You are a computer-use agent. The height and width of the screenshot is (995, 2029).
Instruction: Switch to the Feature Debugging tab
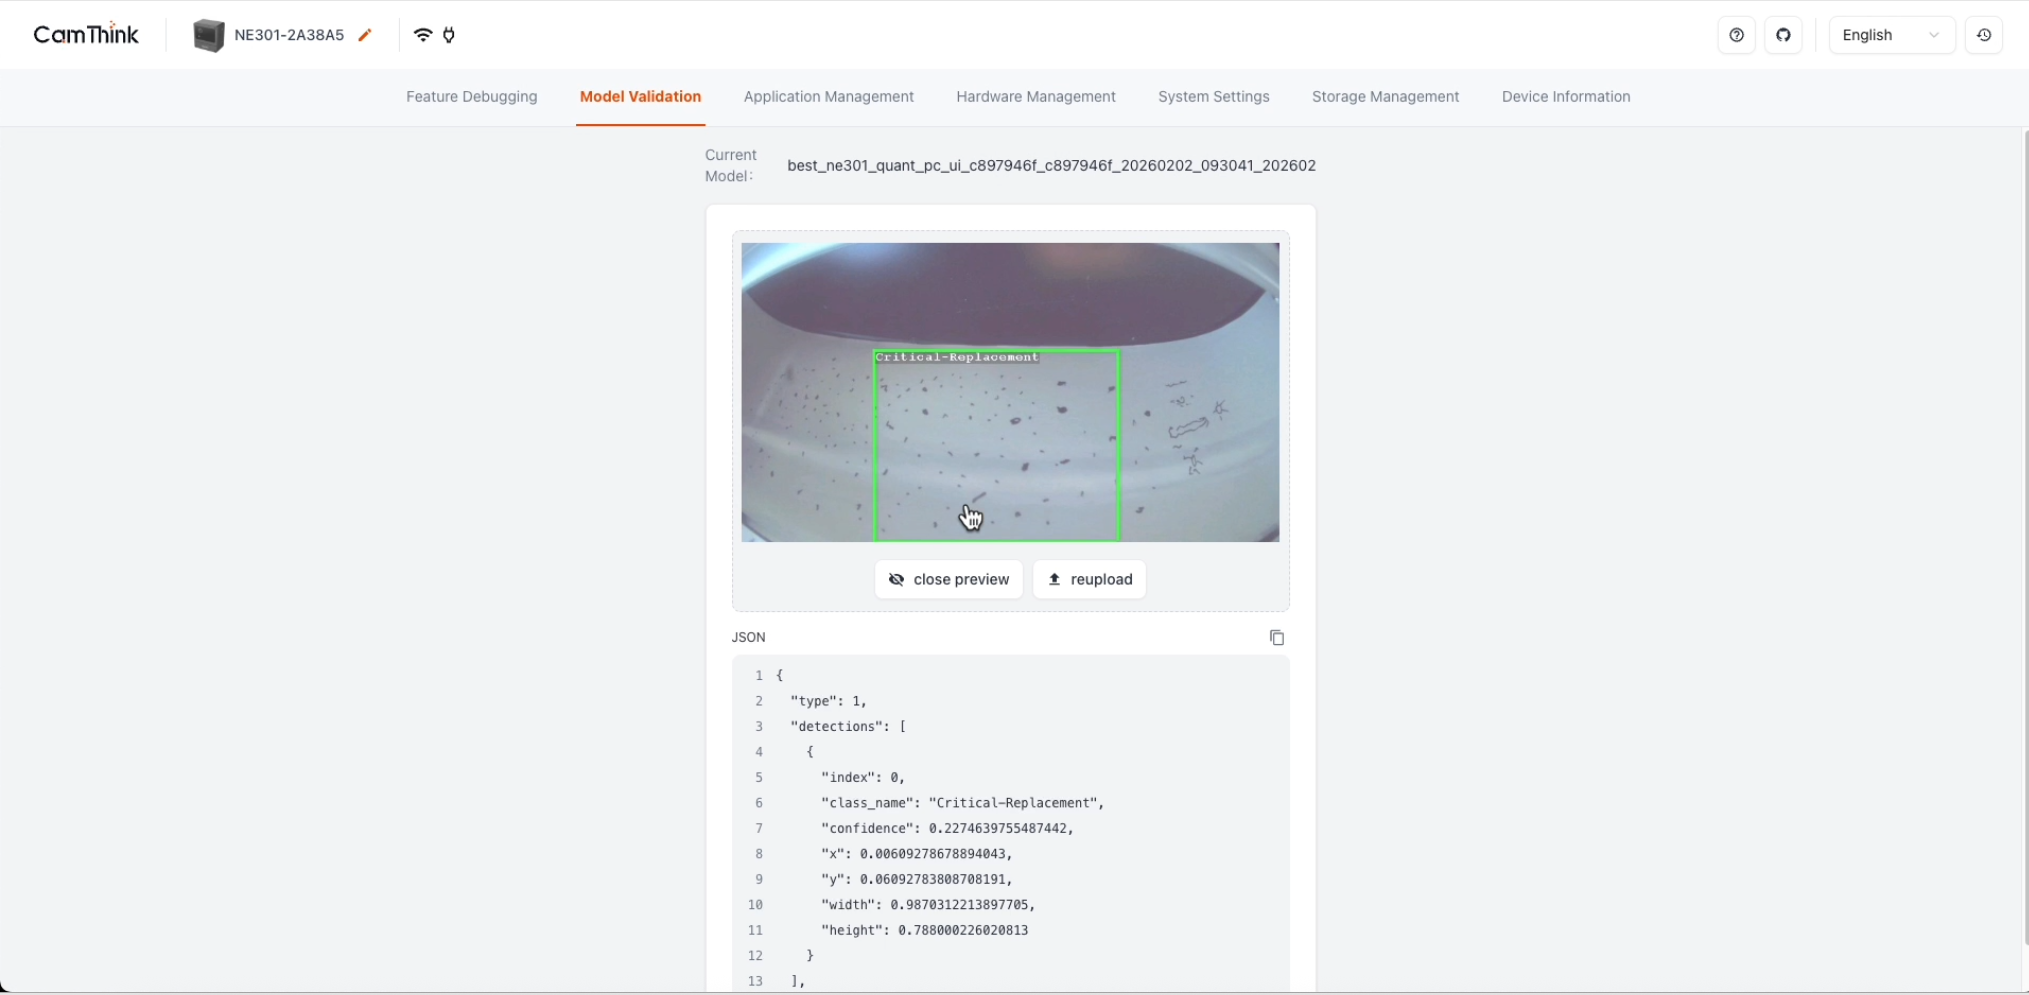click(471, 97)
